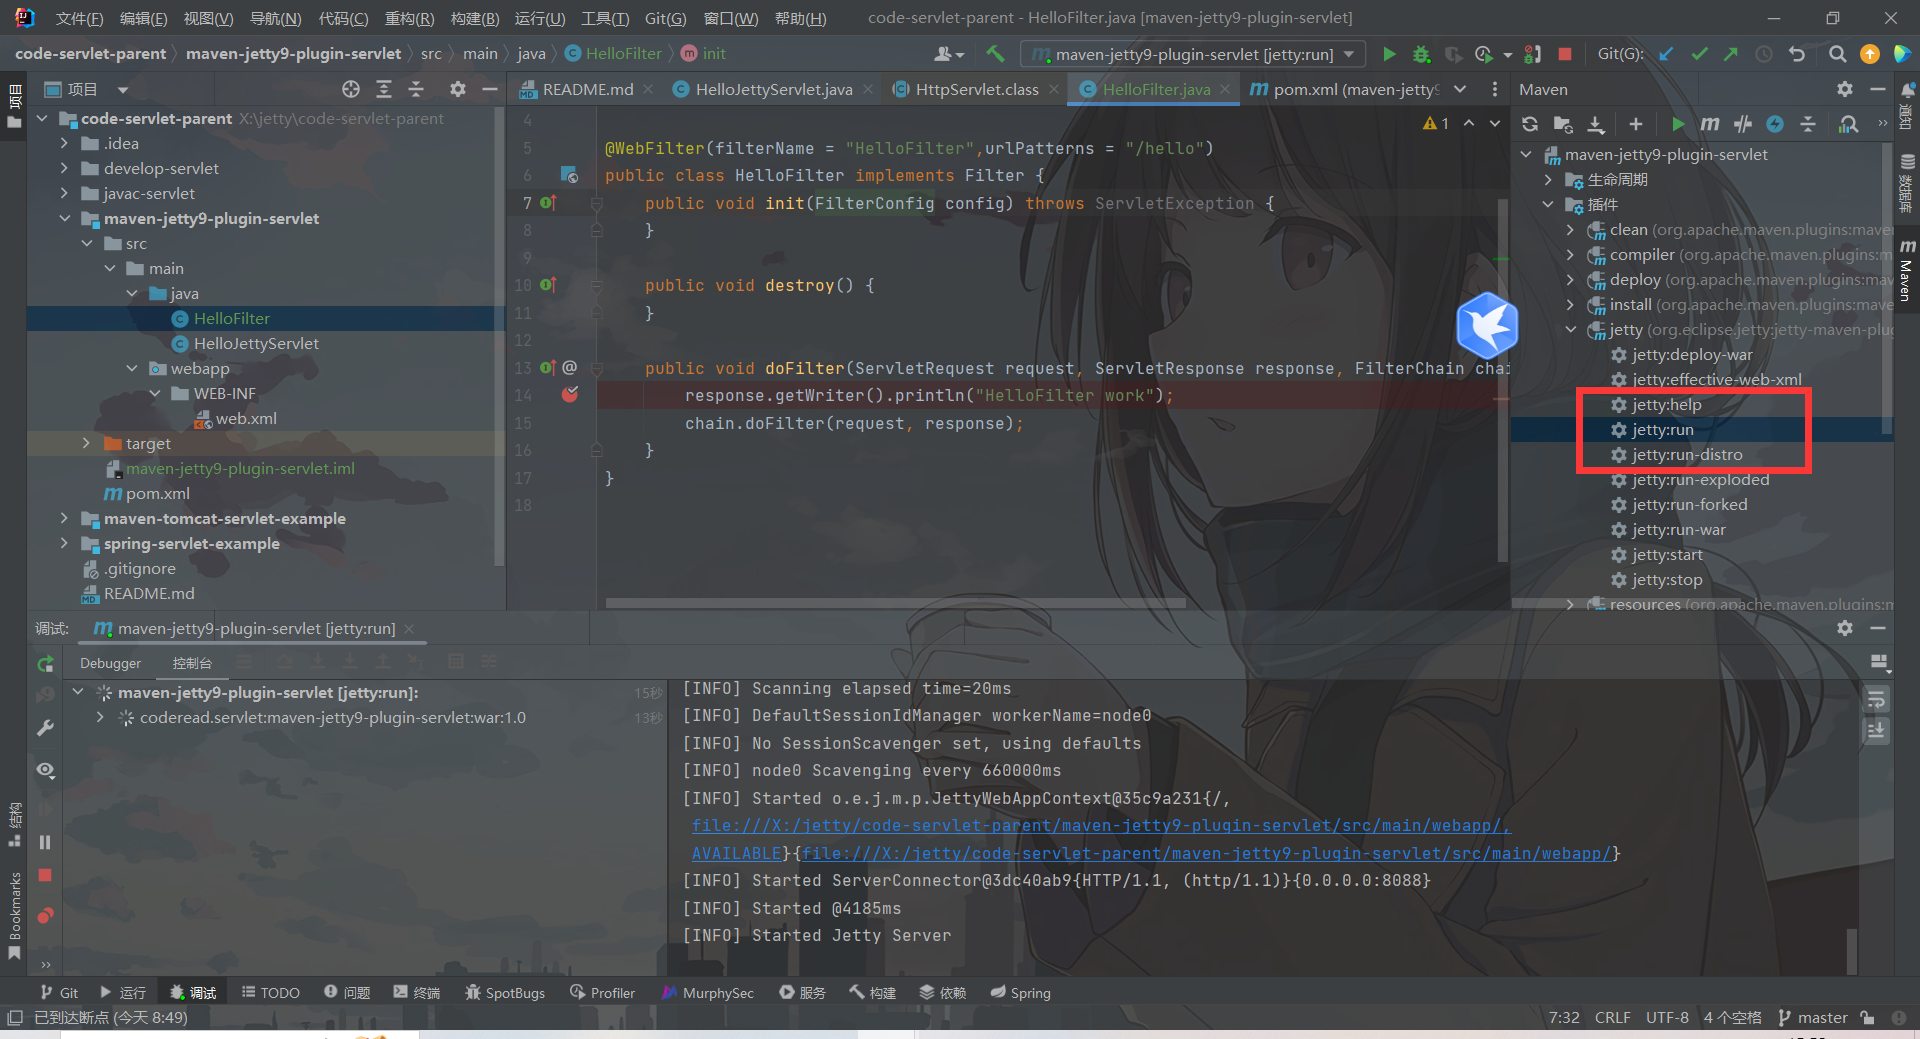Push commits with green arrow icon
This screenshot has height=1039, width=1920.
1731,54
